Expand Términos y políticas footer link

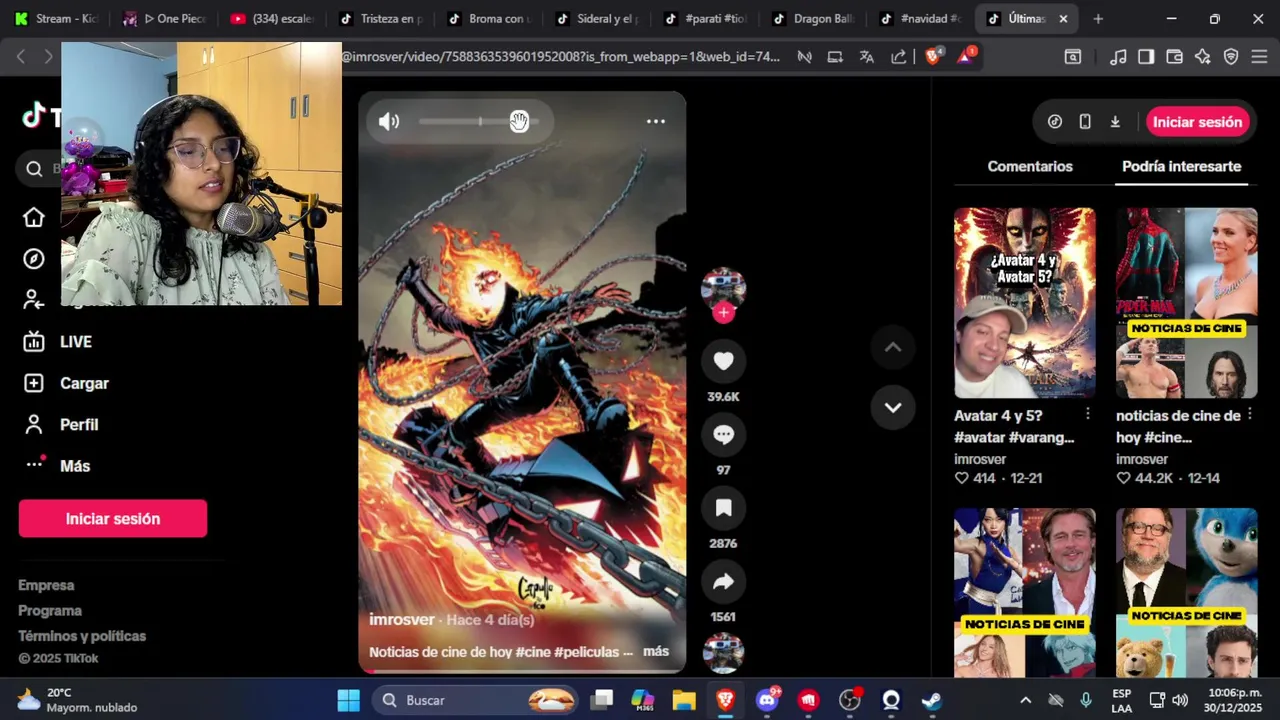tap(82, 636)
